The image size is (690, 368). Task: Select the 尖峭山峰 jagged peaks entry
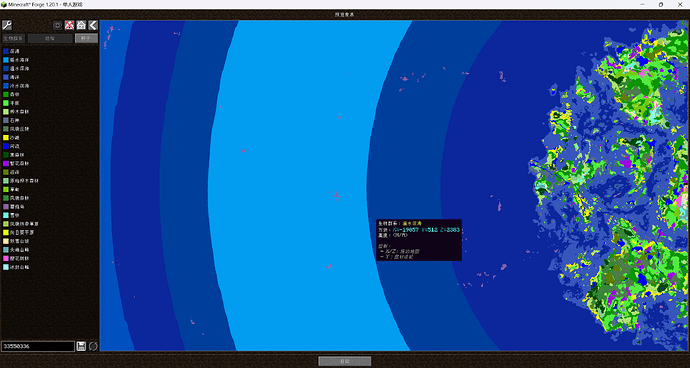(16, 250)
